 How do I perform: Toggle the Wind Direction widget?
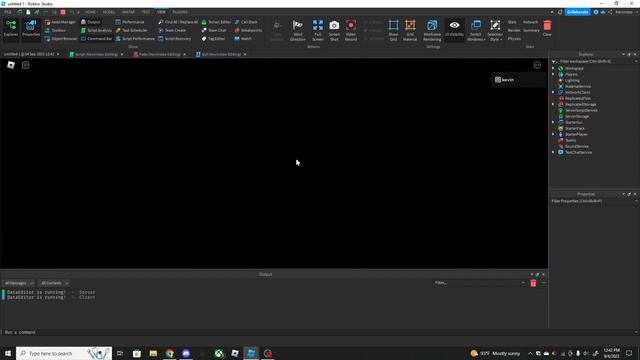(x=298, y=30)
